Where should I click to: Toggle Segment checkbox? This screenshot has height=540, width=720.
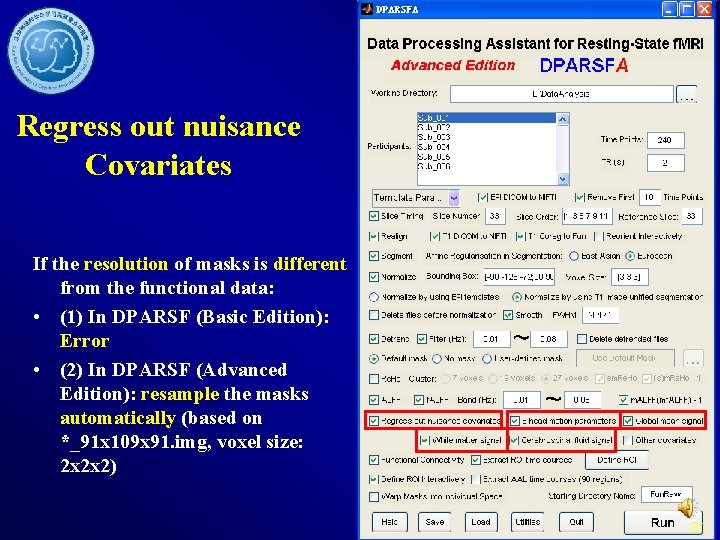pos(374,256)
